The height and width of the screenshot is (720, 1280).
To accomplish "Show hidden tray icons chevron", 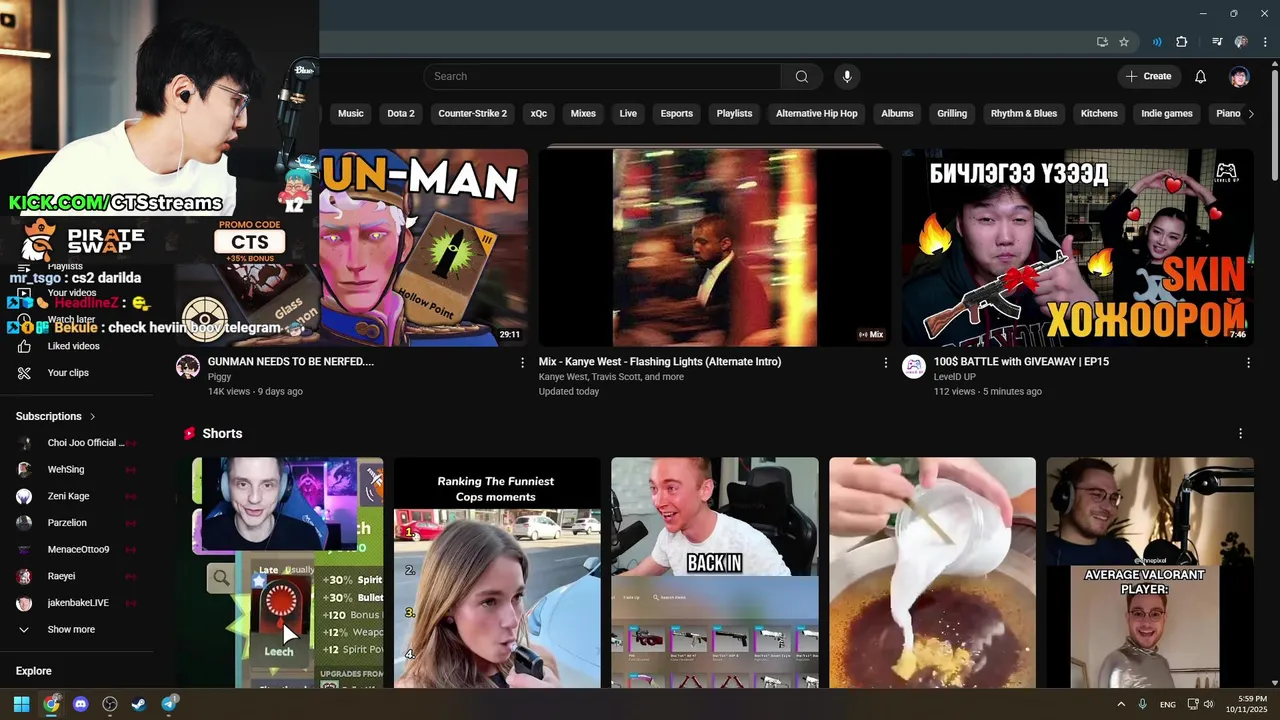I will [x=1121, y=704].
